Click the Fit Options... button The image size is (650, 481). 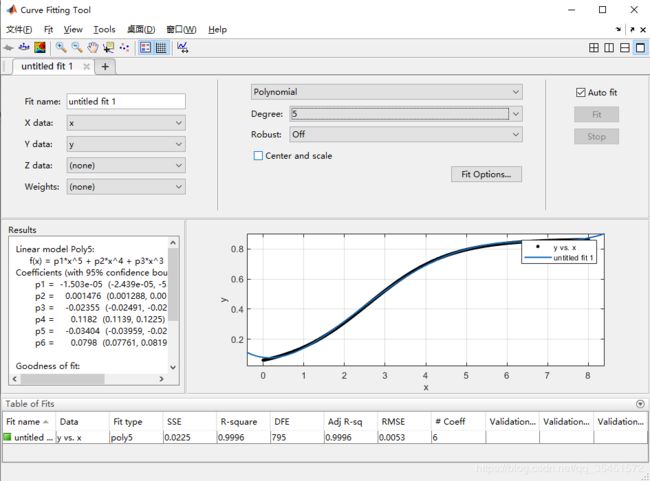pos(486,174)
